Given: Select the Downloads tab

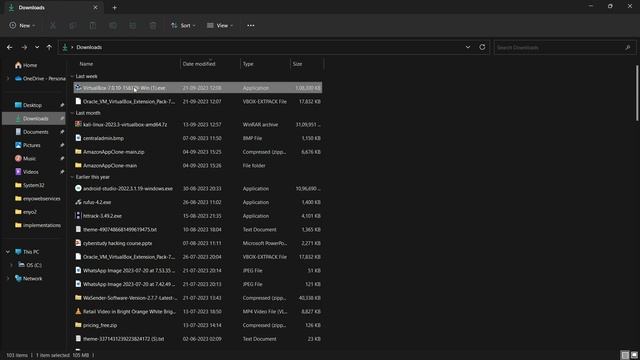Looking at the screenshot, I should point(52,7).
